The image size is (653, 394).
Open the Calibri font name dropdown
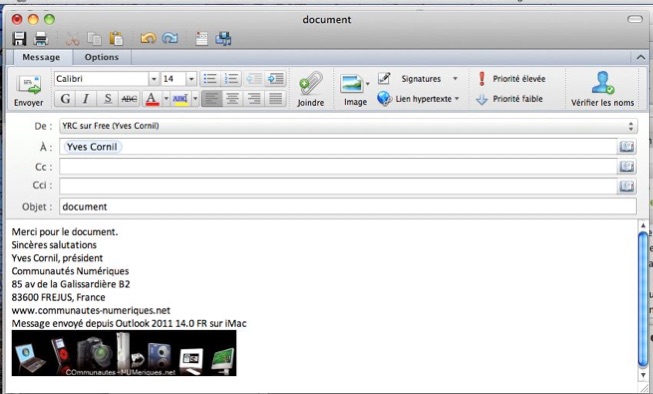(x=154, y=79)
